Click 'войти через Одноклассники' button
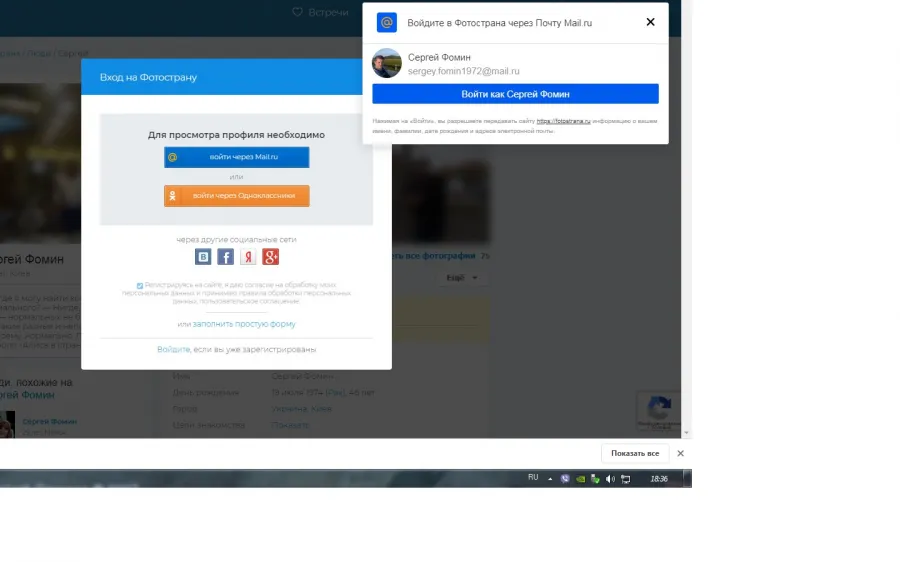The height and width of the screenshot is (562, 900). click(236, 196)
